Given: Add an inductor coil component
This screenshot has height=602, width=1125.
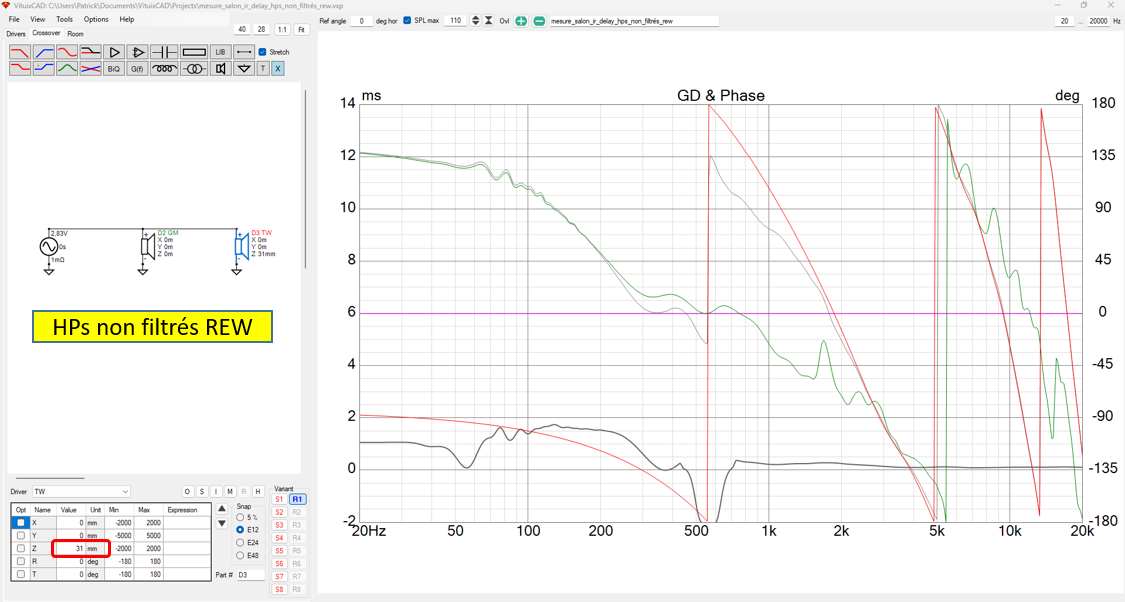Looking at the screenshot, I should click(x=164, y=69).
